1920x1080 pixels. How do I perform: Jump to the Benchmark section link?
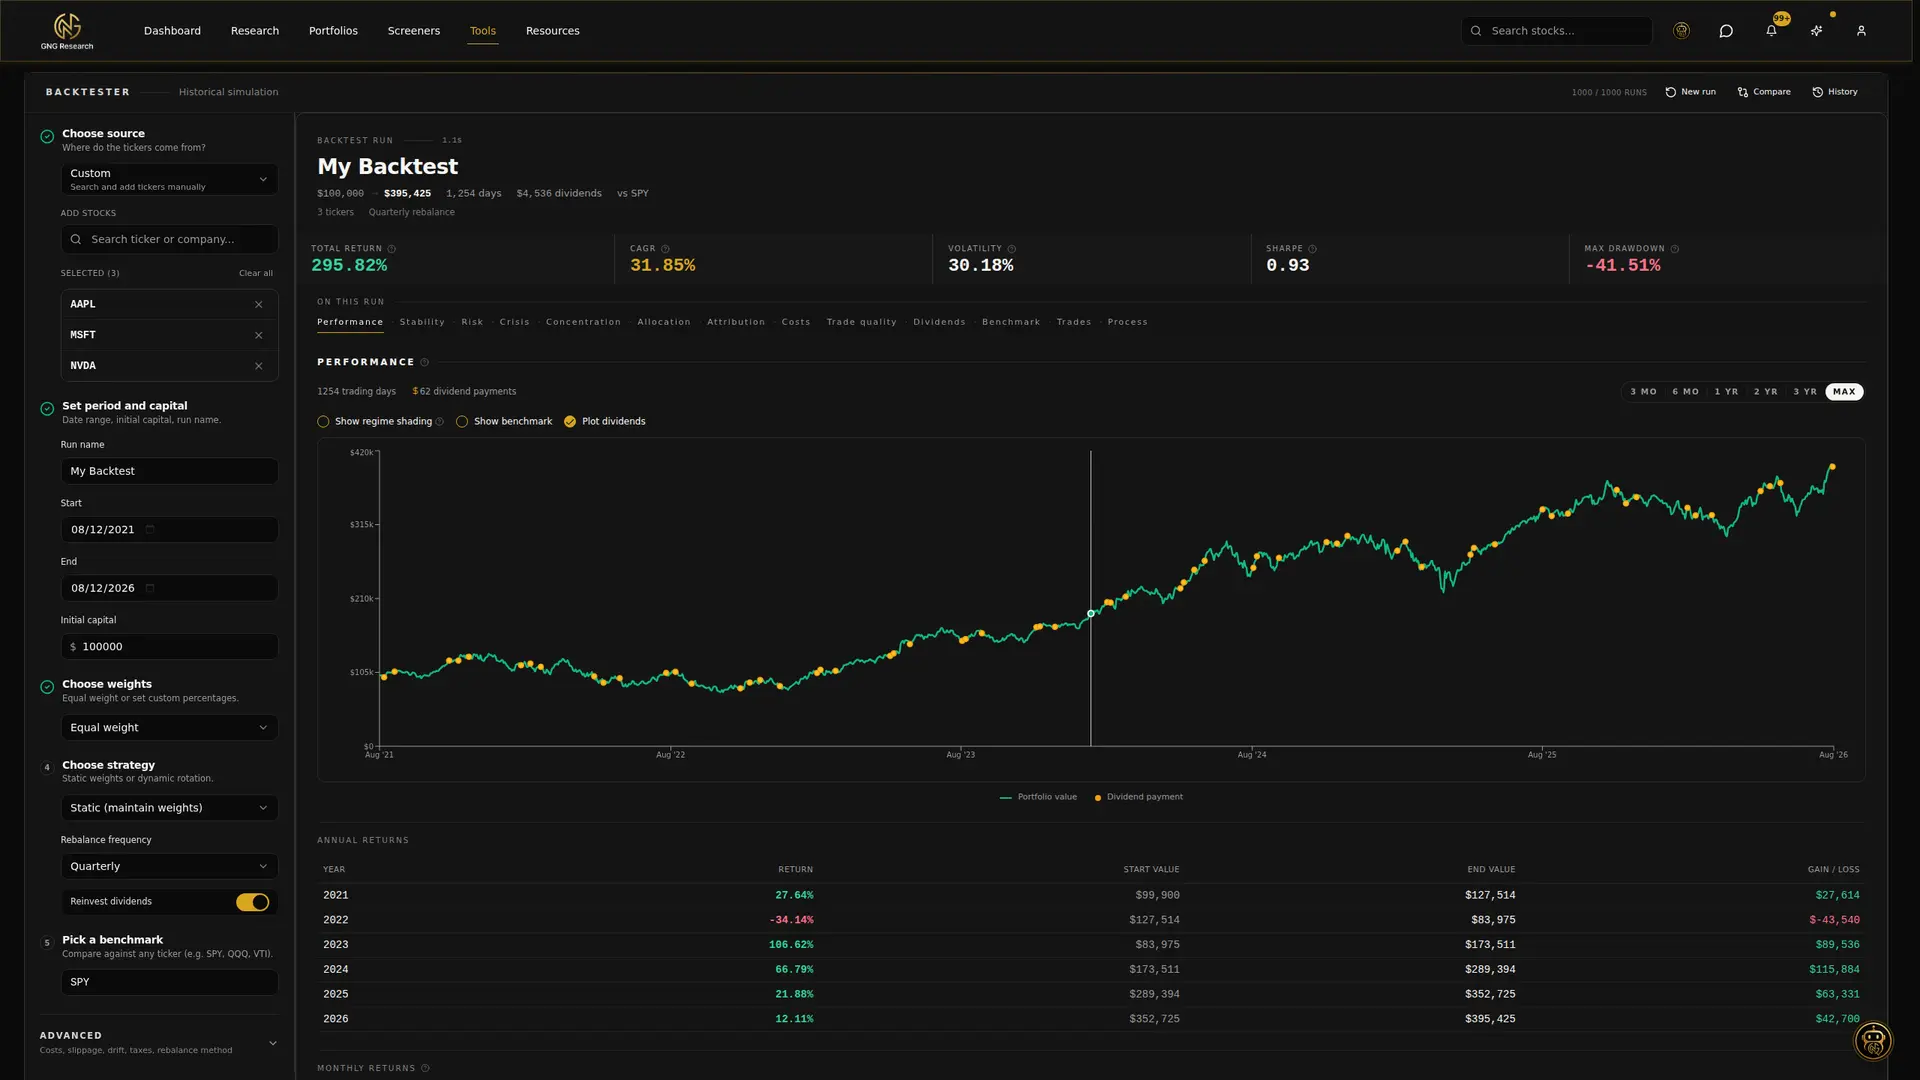click(x=1011, y=323)
